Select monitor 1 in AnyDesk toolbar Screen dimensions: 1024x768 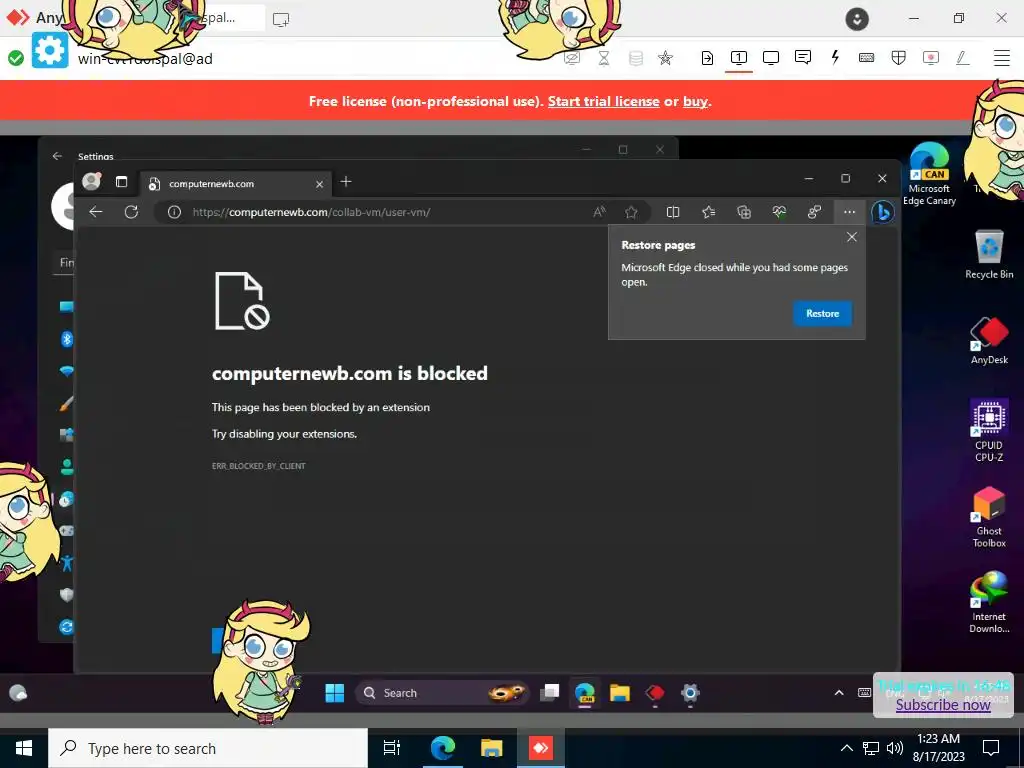[739, 57]
